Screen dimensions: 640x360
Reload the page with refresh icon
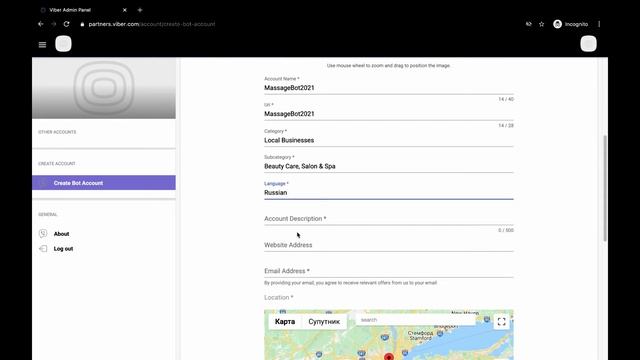pyautogui.click(x=67, y=24)
